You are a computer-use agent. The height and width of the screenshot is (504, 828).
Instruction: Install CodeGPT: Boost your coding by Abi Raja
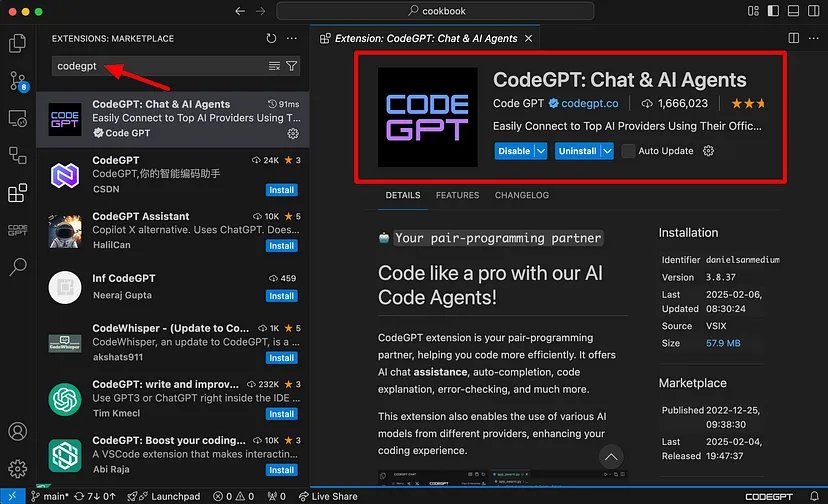[x=281, y=470]
